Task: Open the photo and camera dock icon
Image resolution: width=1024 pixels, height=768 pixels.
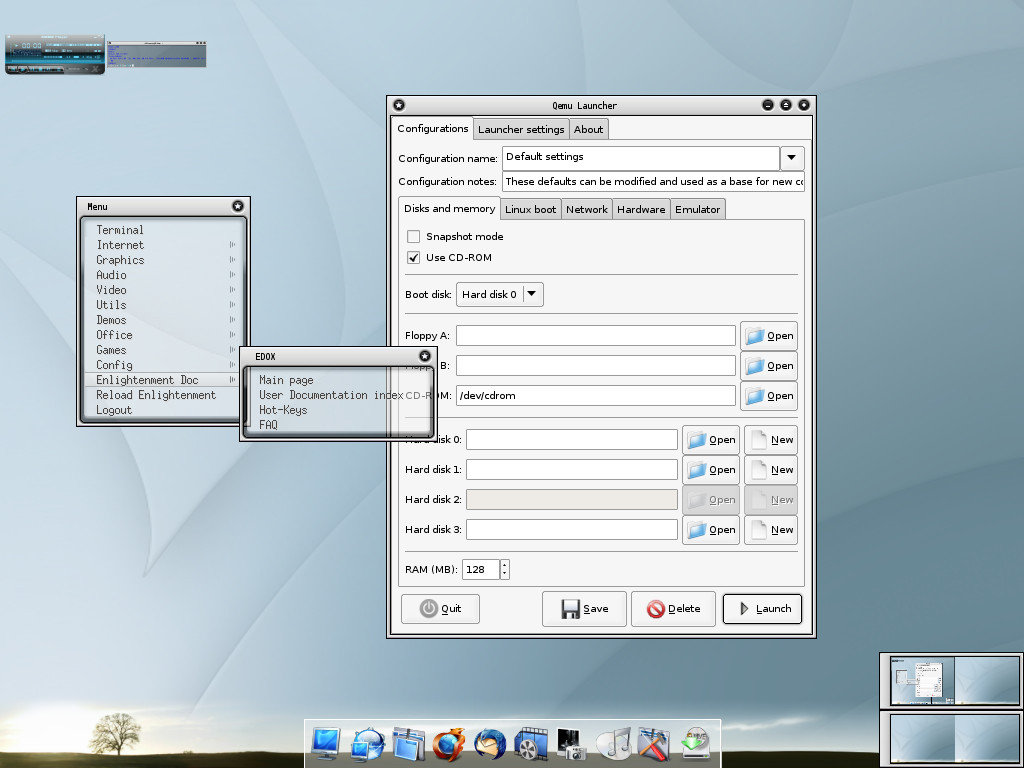Action: pyautogui.click(x=571, y=744)
